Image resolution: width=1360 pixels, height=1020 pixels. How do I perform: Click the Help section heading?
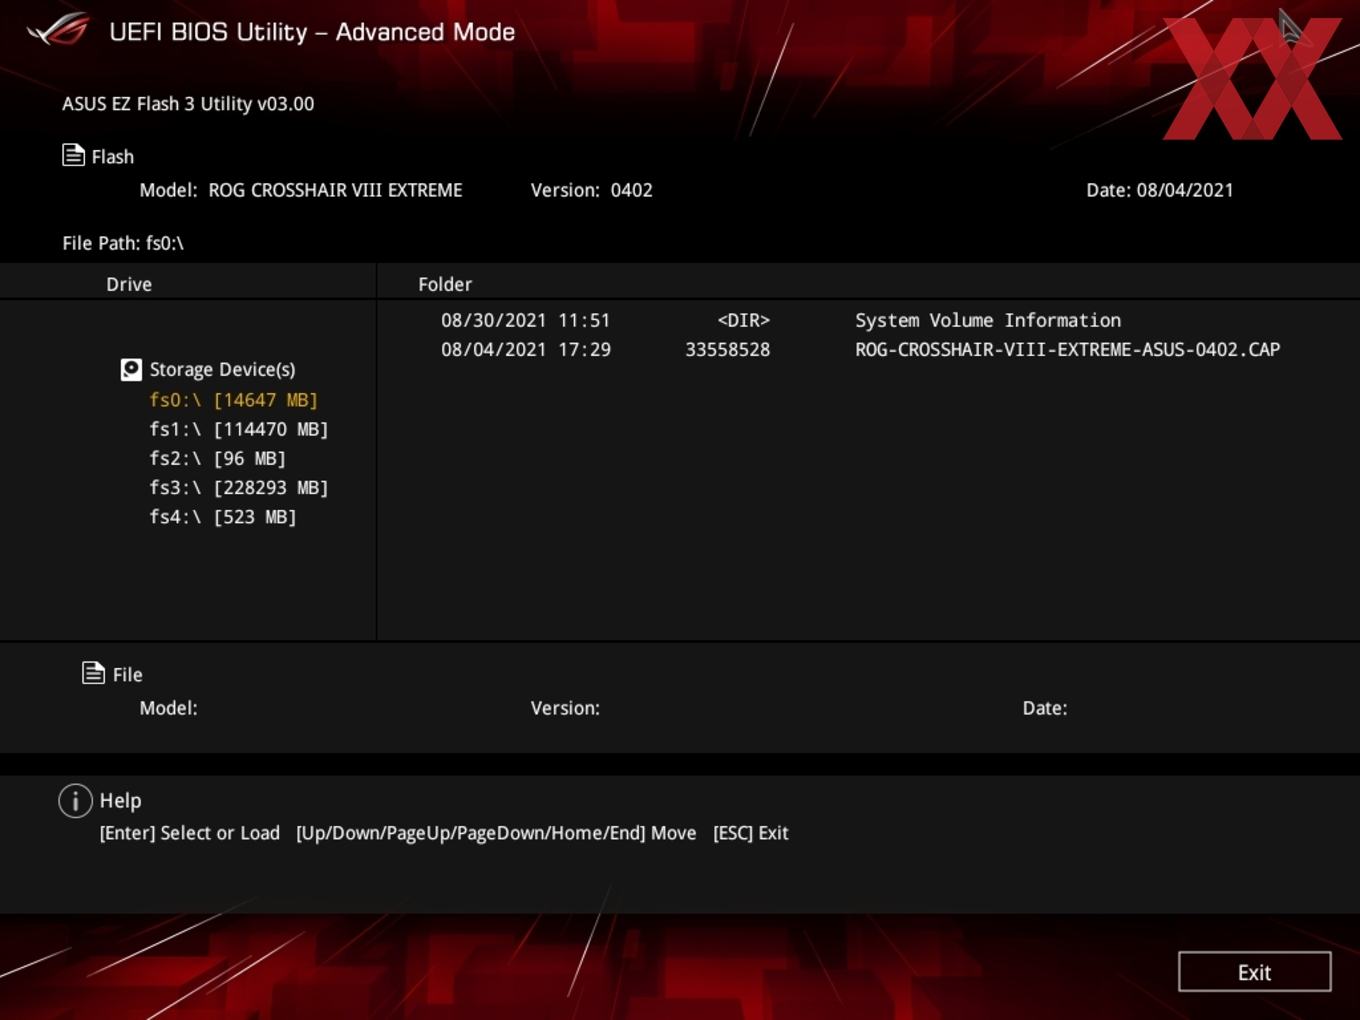[x=120, y=800]
